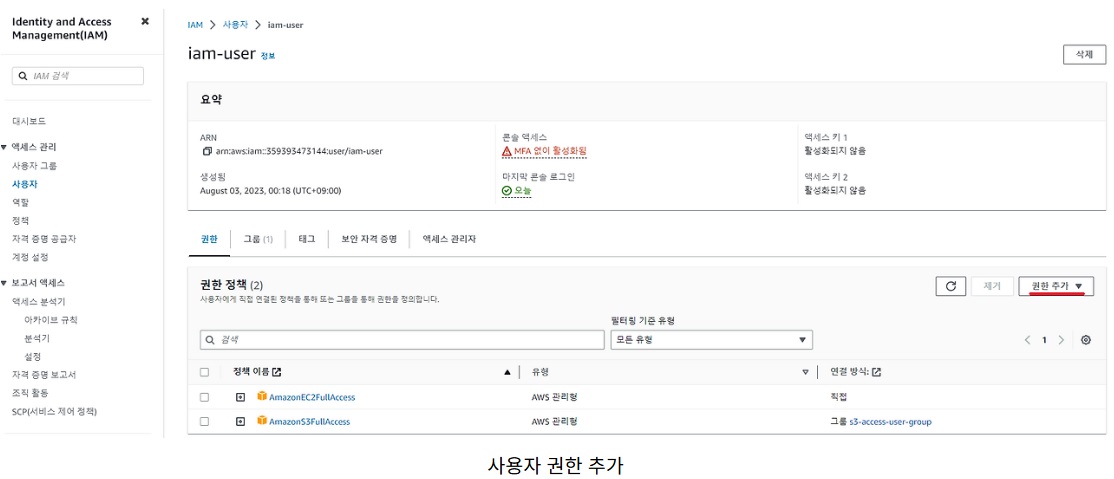
Task: Close the IAM navigation panel
Action: pos(145,21)
